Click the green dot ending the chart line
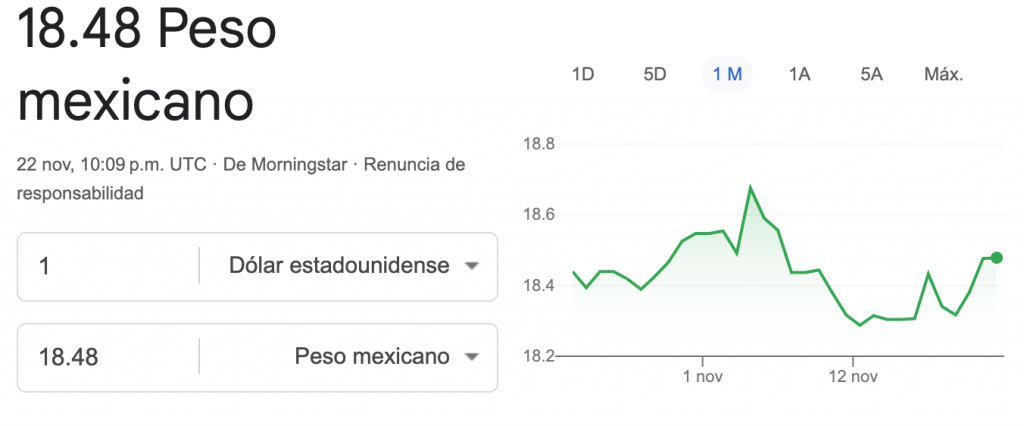The height and width of the screenshot is (426, 1024). 996,257
